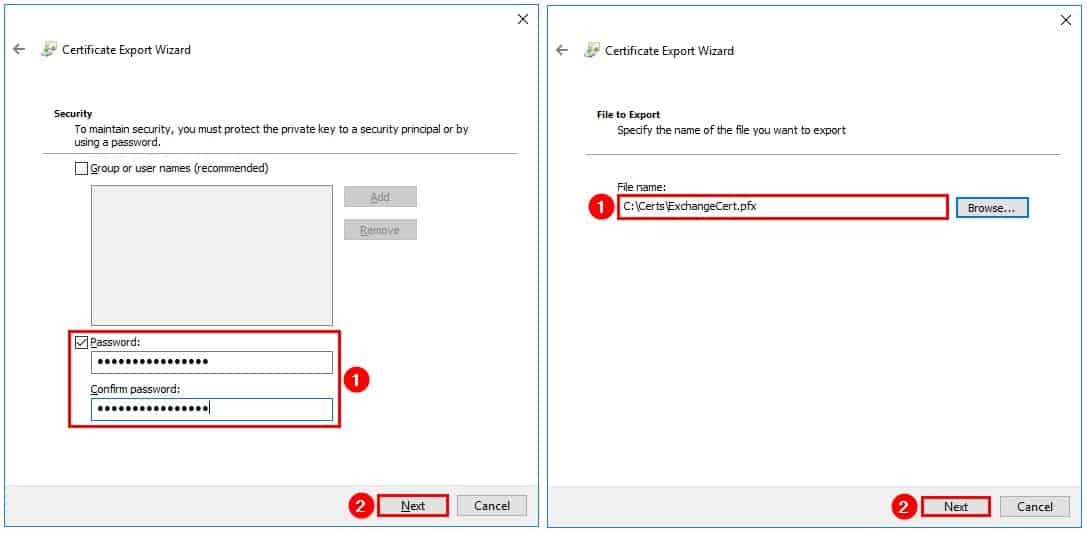Close the File to Export wizard dialog
Image resolution: width=1087 pixels, height=537 pixels.
1065,20
